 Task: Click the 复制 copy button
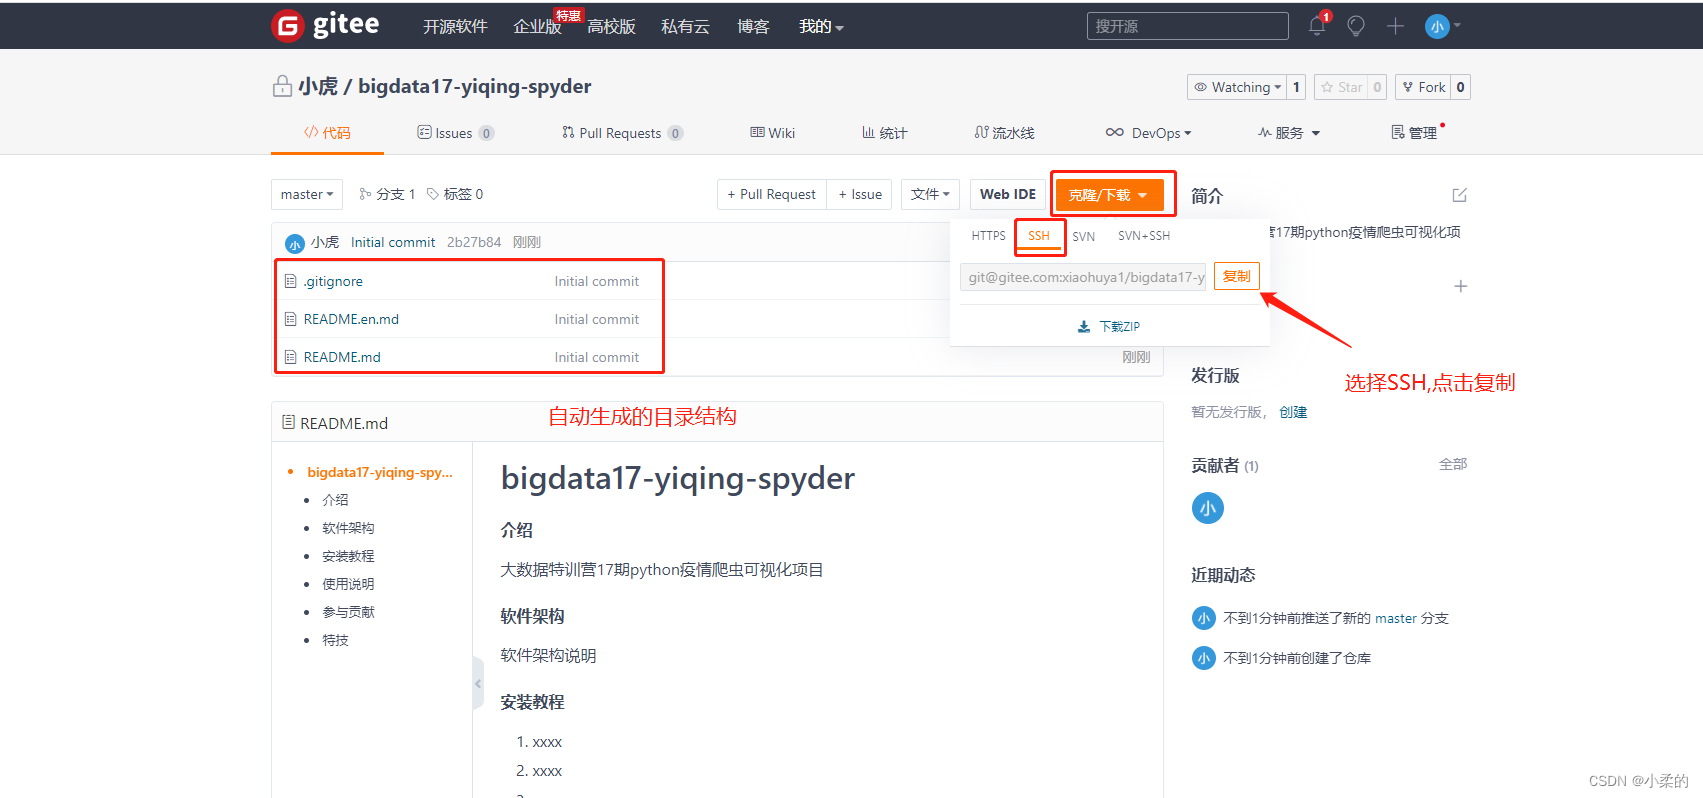click(1236, 276)
